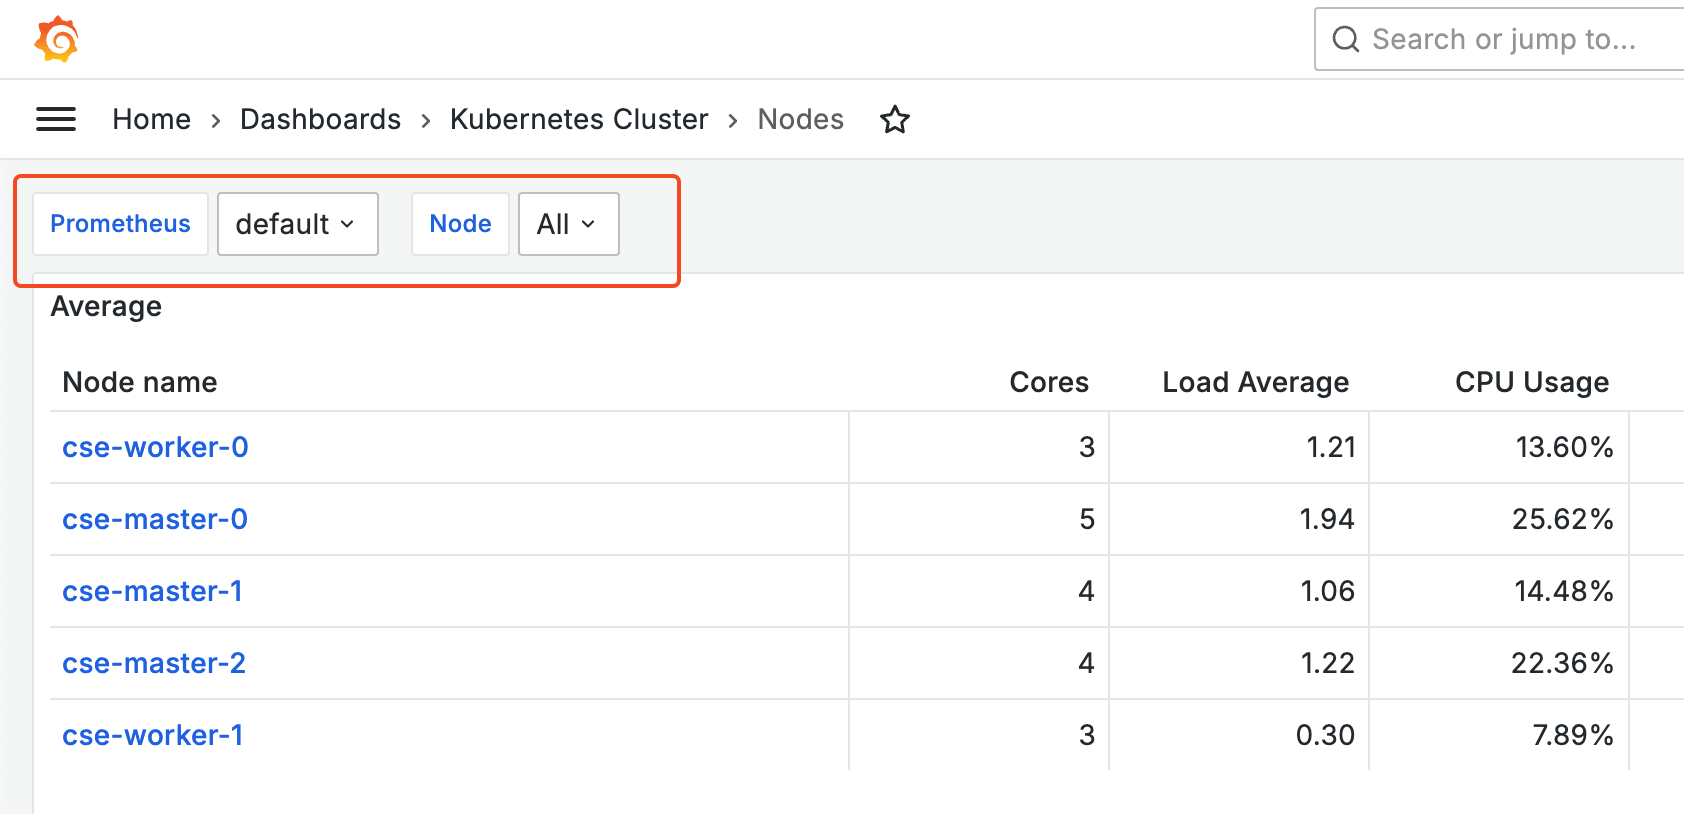This screenshot has width=1684, height=814.
Task: Sort table by Node name column
Action: coord(140,382)
